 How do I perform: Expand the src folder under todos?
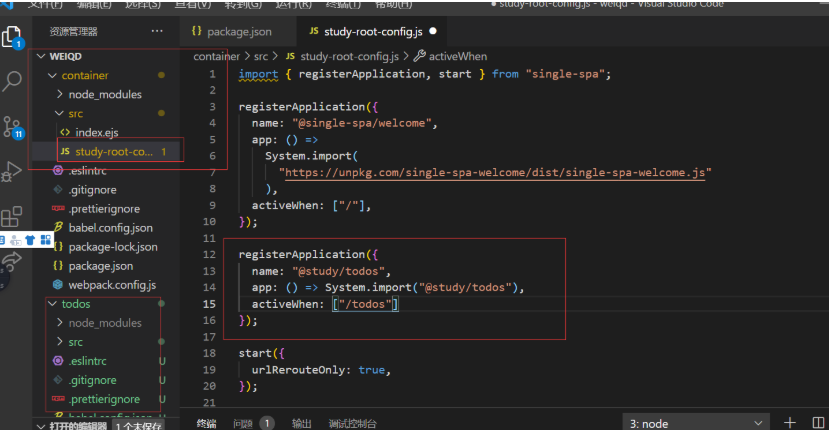pyautogui.click(x=60, y=342)
